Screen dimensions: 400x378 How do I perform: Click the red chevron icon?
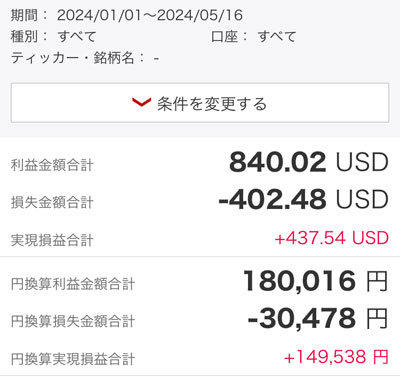pyautogui.click(x=141, y=103)
